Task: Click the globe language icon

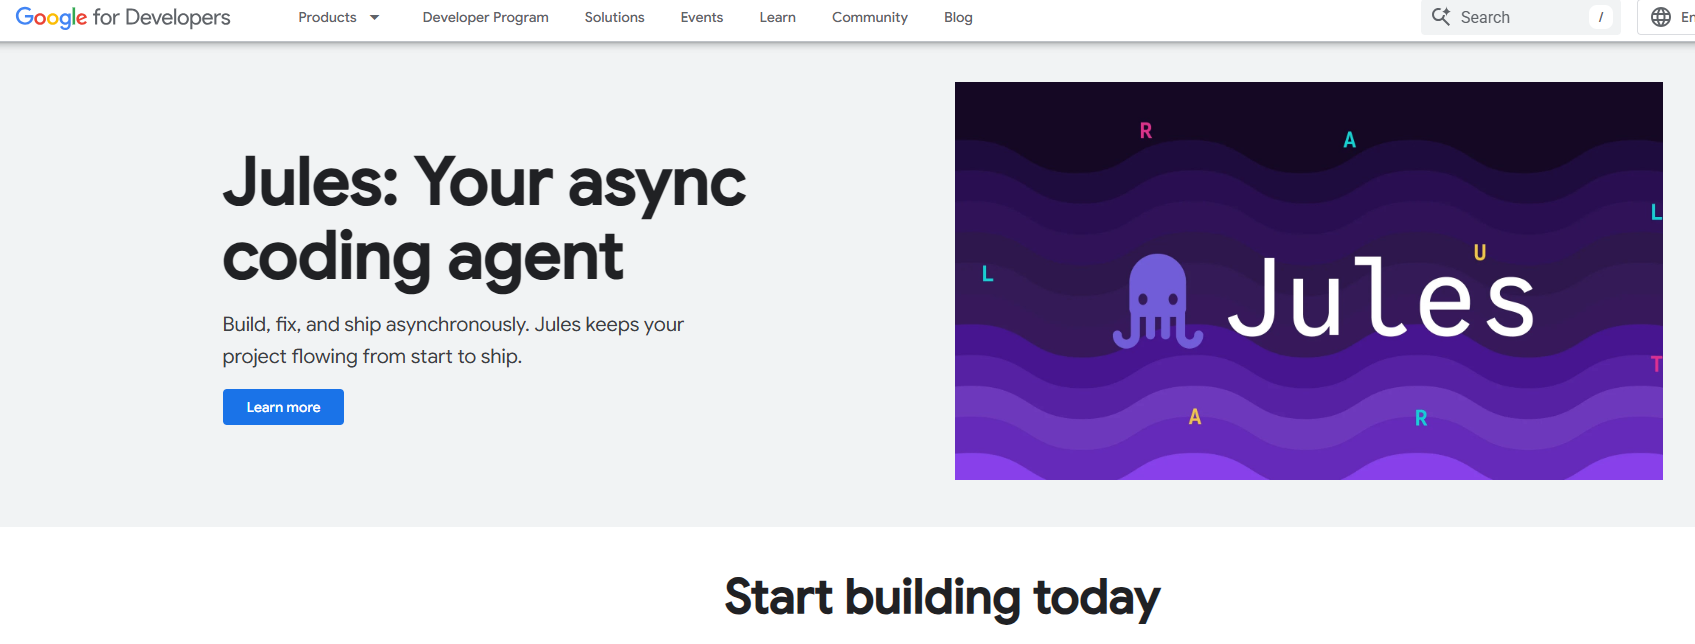Action: click(1661, 17)
